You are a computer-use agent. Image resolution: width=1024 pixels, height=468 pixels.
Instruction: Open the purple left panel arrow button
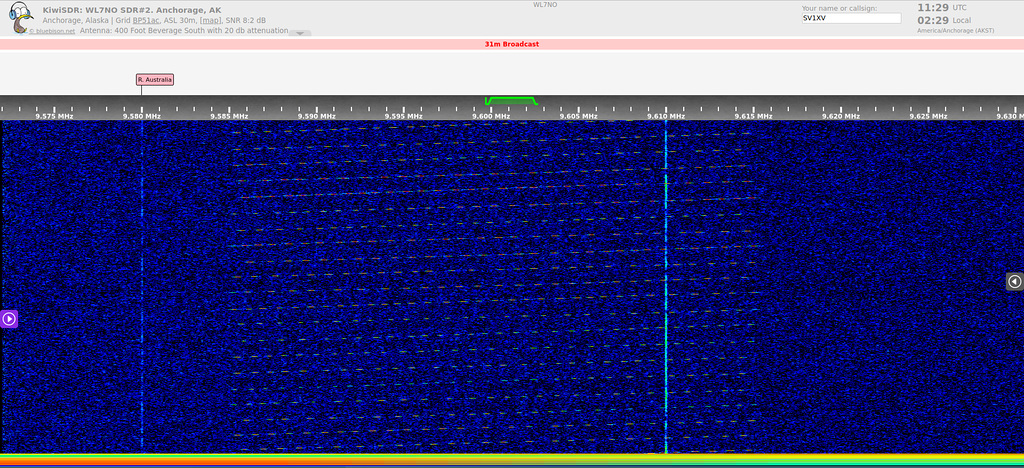pyautogui.click(x=9, y=319)
